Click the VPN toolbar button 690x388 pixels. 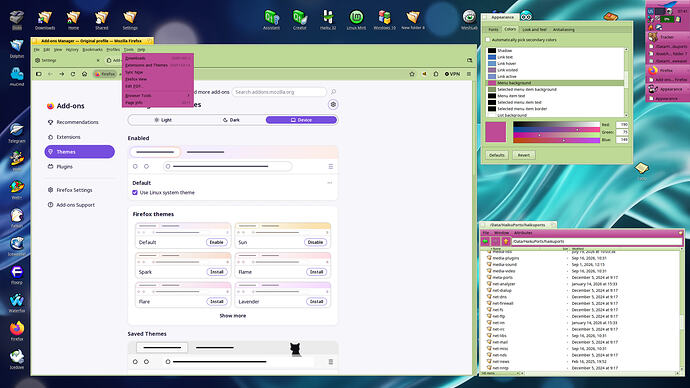click(452, 74)
